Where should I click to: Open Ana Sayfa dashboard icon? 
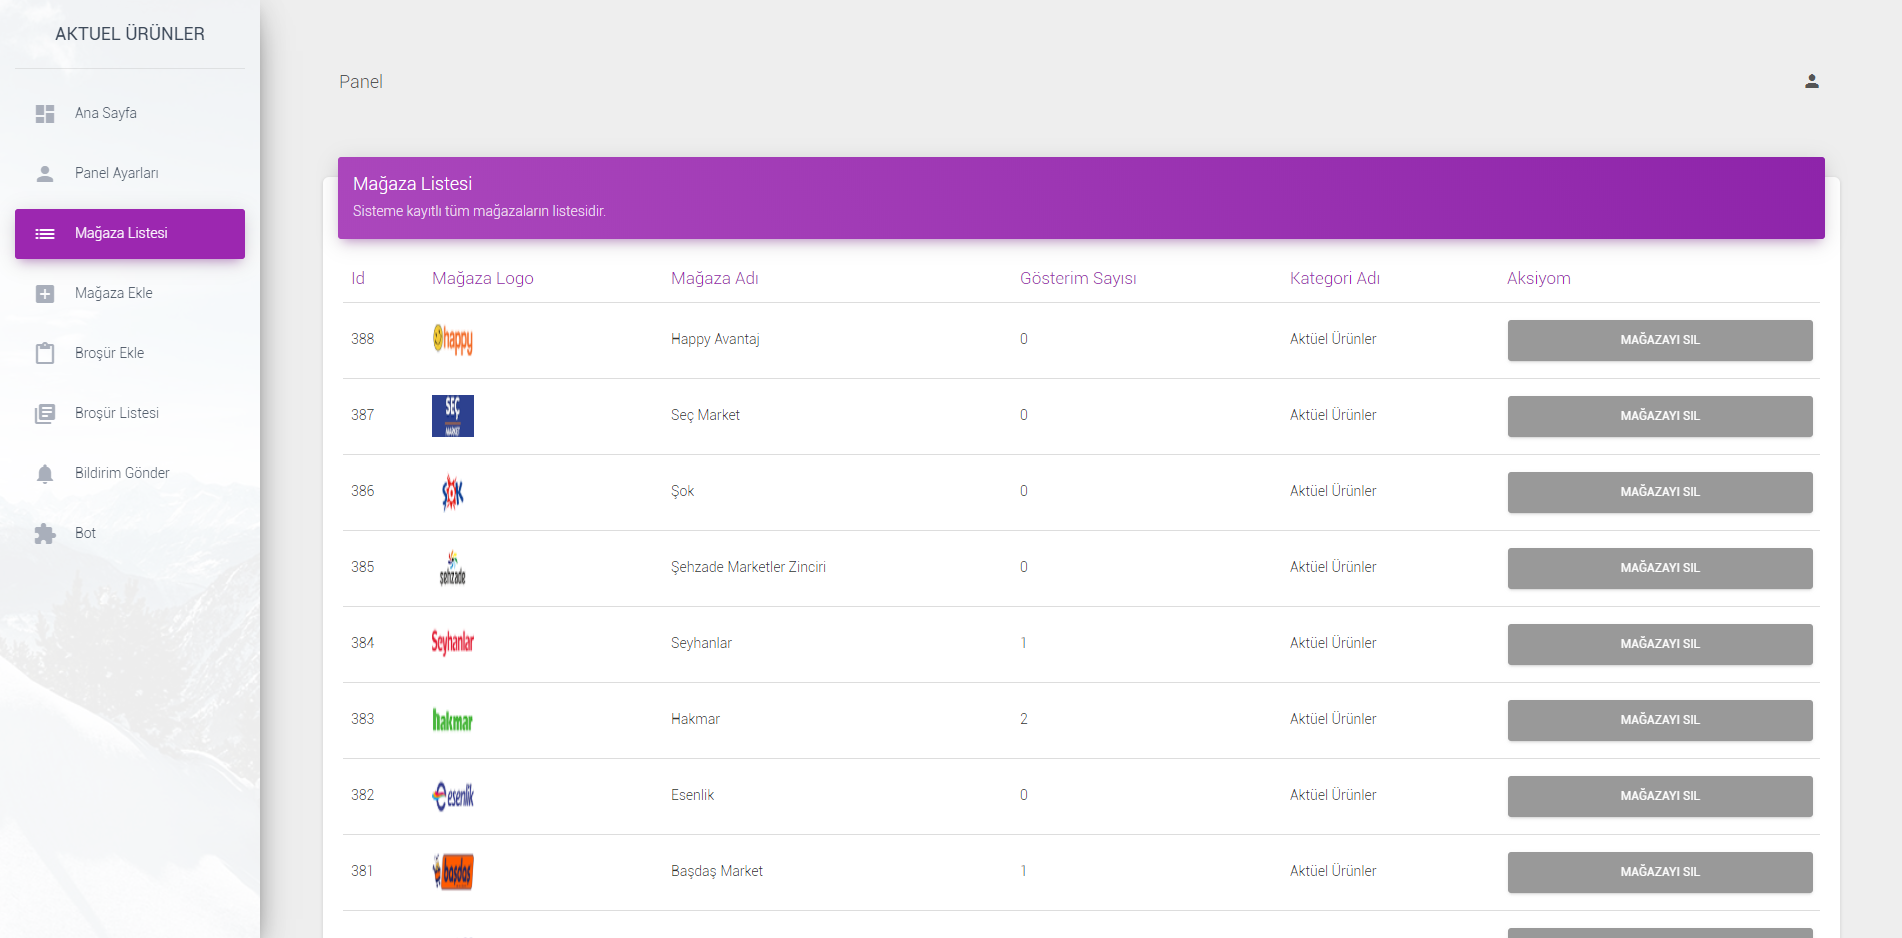45,114
